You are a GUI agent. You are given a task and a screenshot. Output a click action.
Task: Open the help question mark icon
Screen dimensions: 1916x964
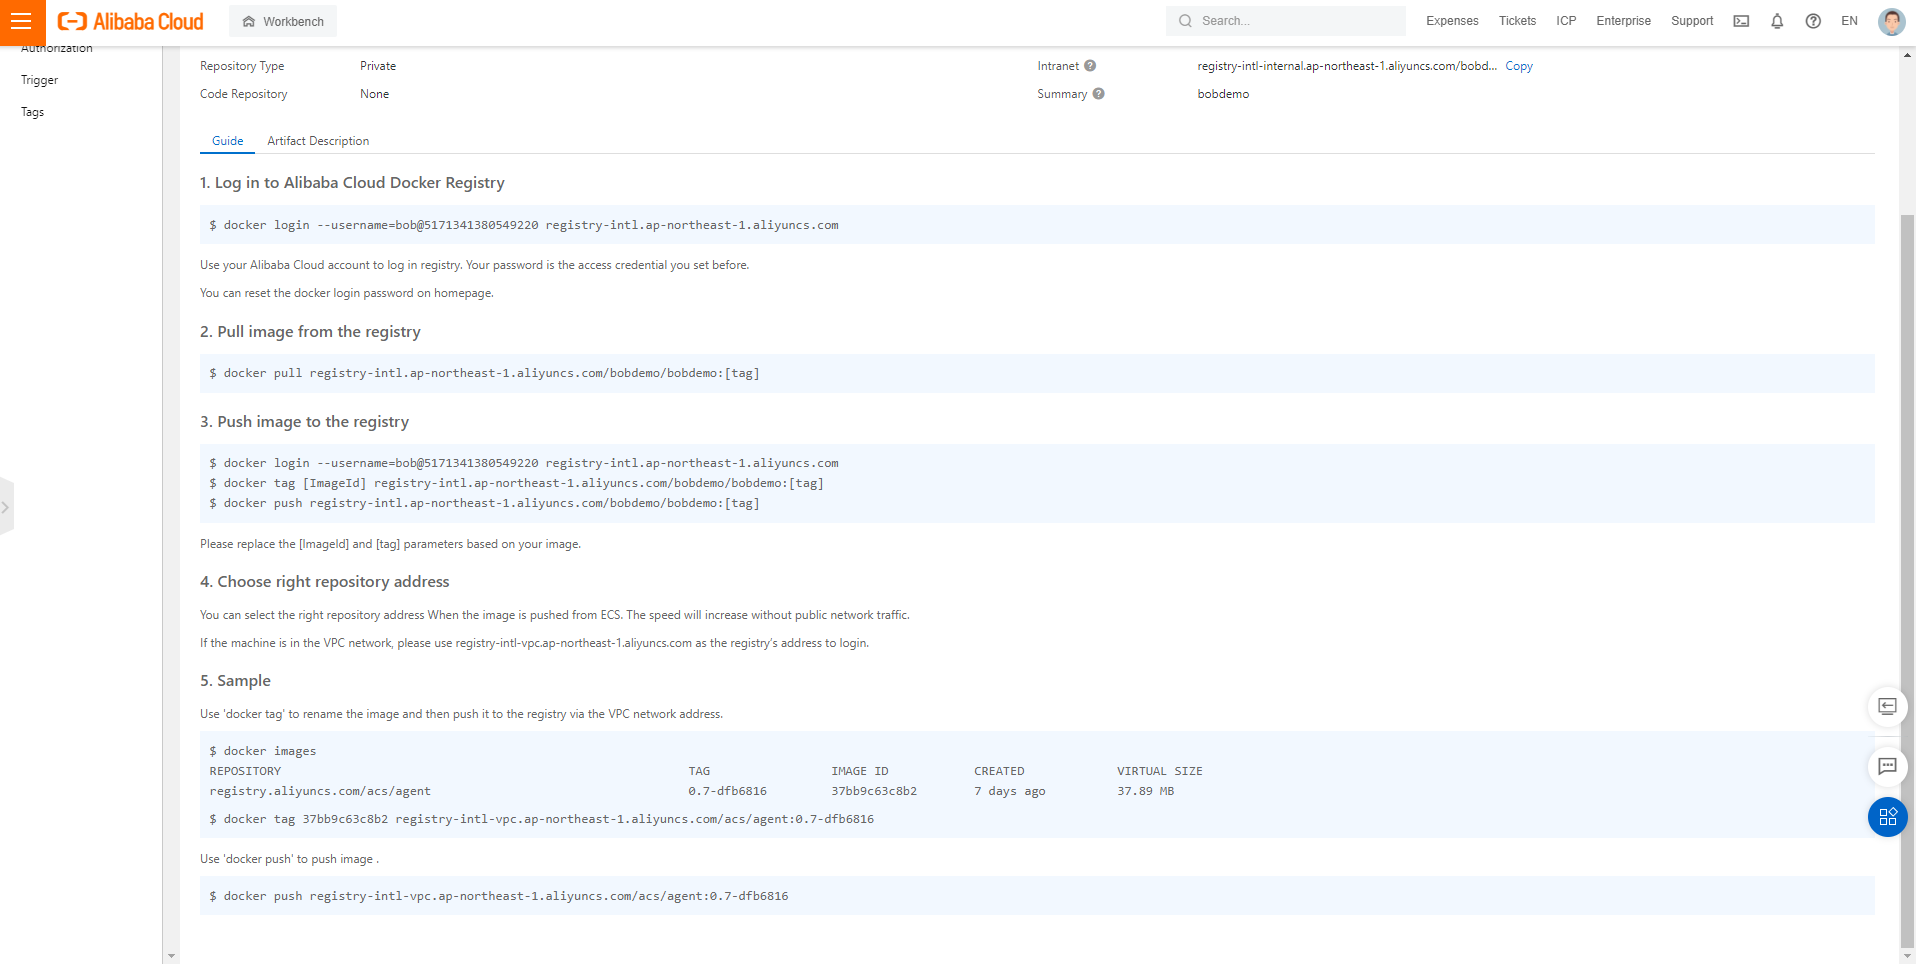(1813, 21)
